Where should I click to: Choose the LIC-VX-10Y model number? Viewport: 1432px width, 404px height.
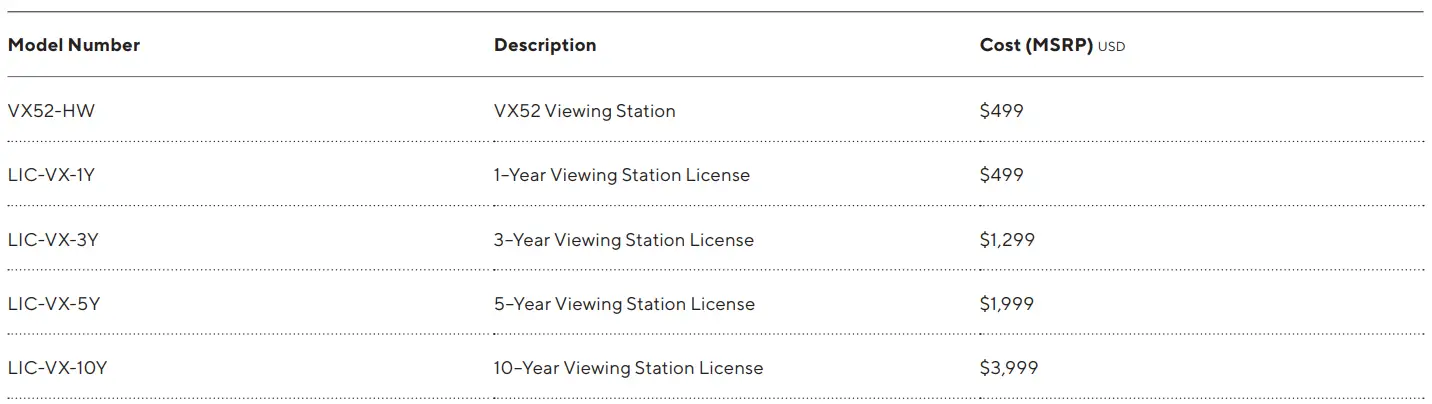(57, 368)
